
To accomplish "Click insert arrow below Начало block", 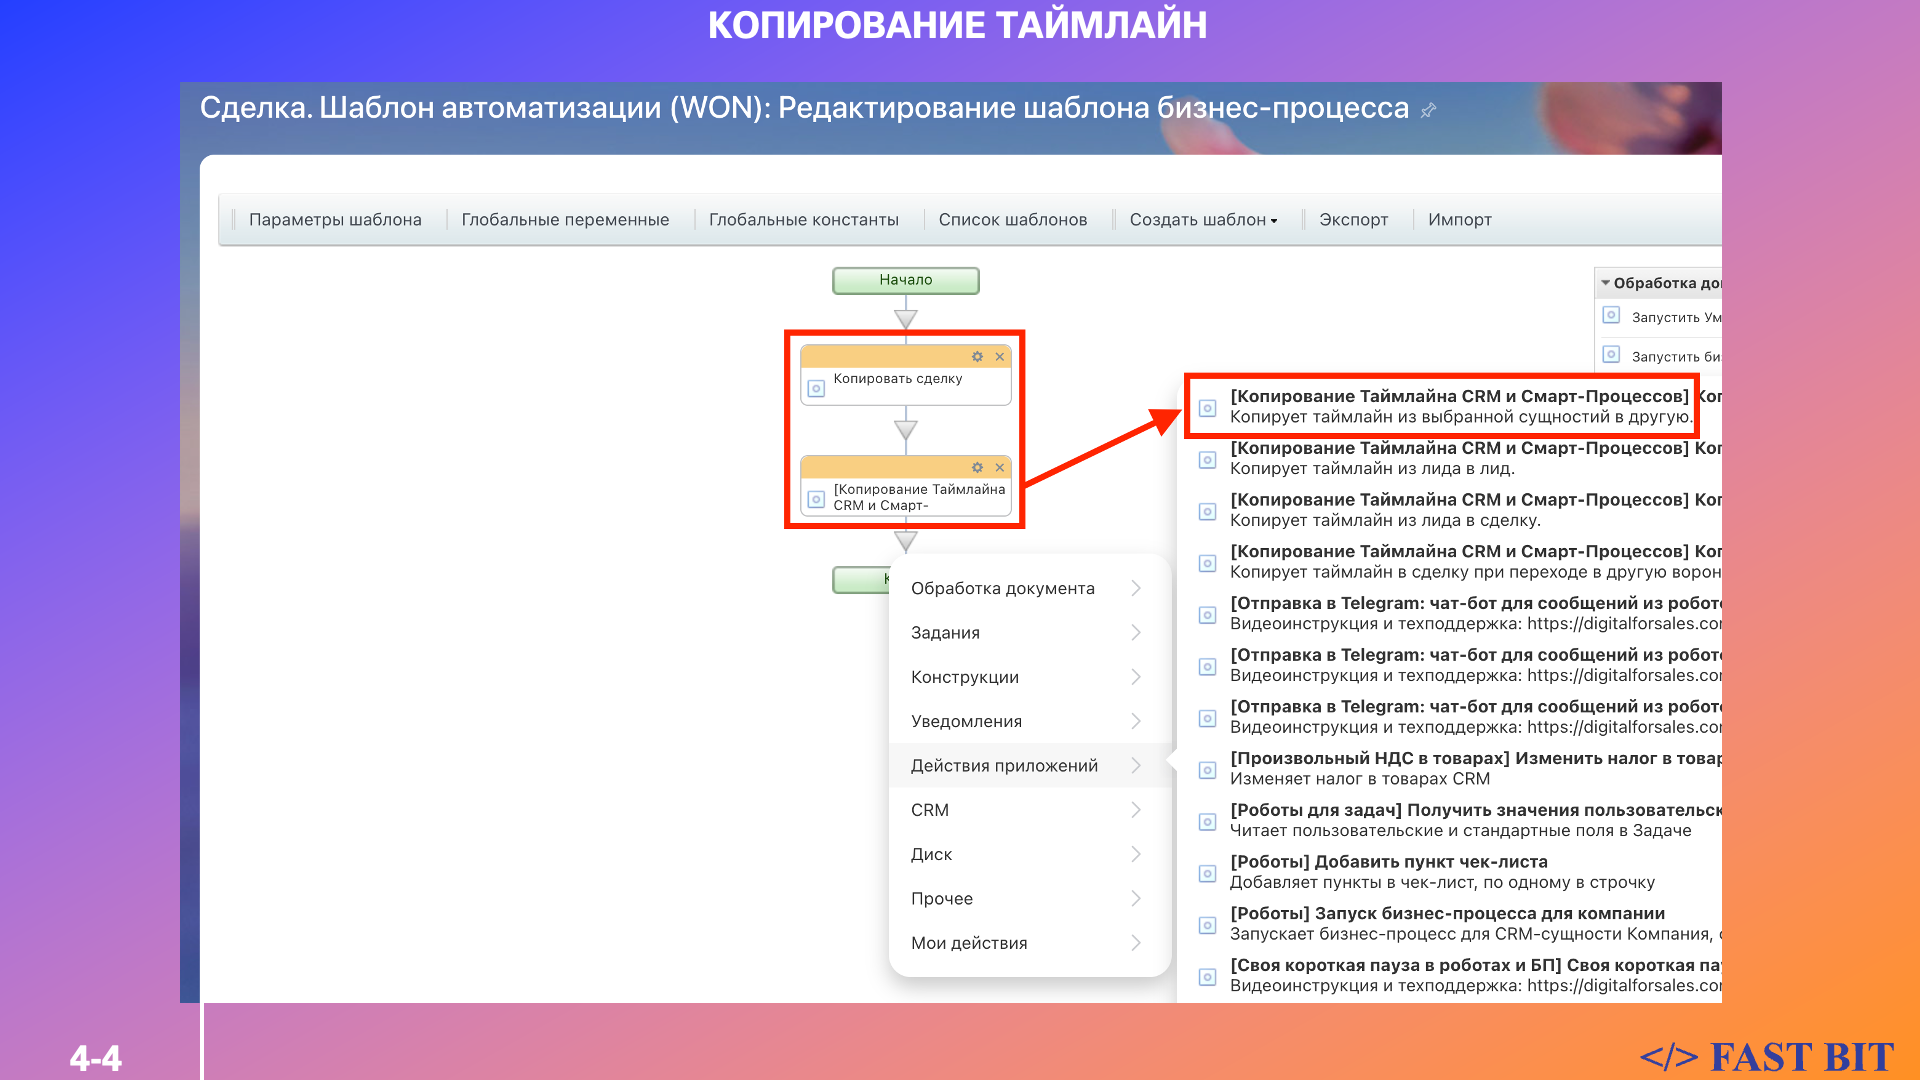I will pyautogui.click(x=906, y=319).
